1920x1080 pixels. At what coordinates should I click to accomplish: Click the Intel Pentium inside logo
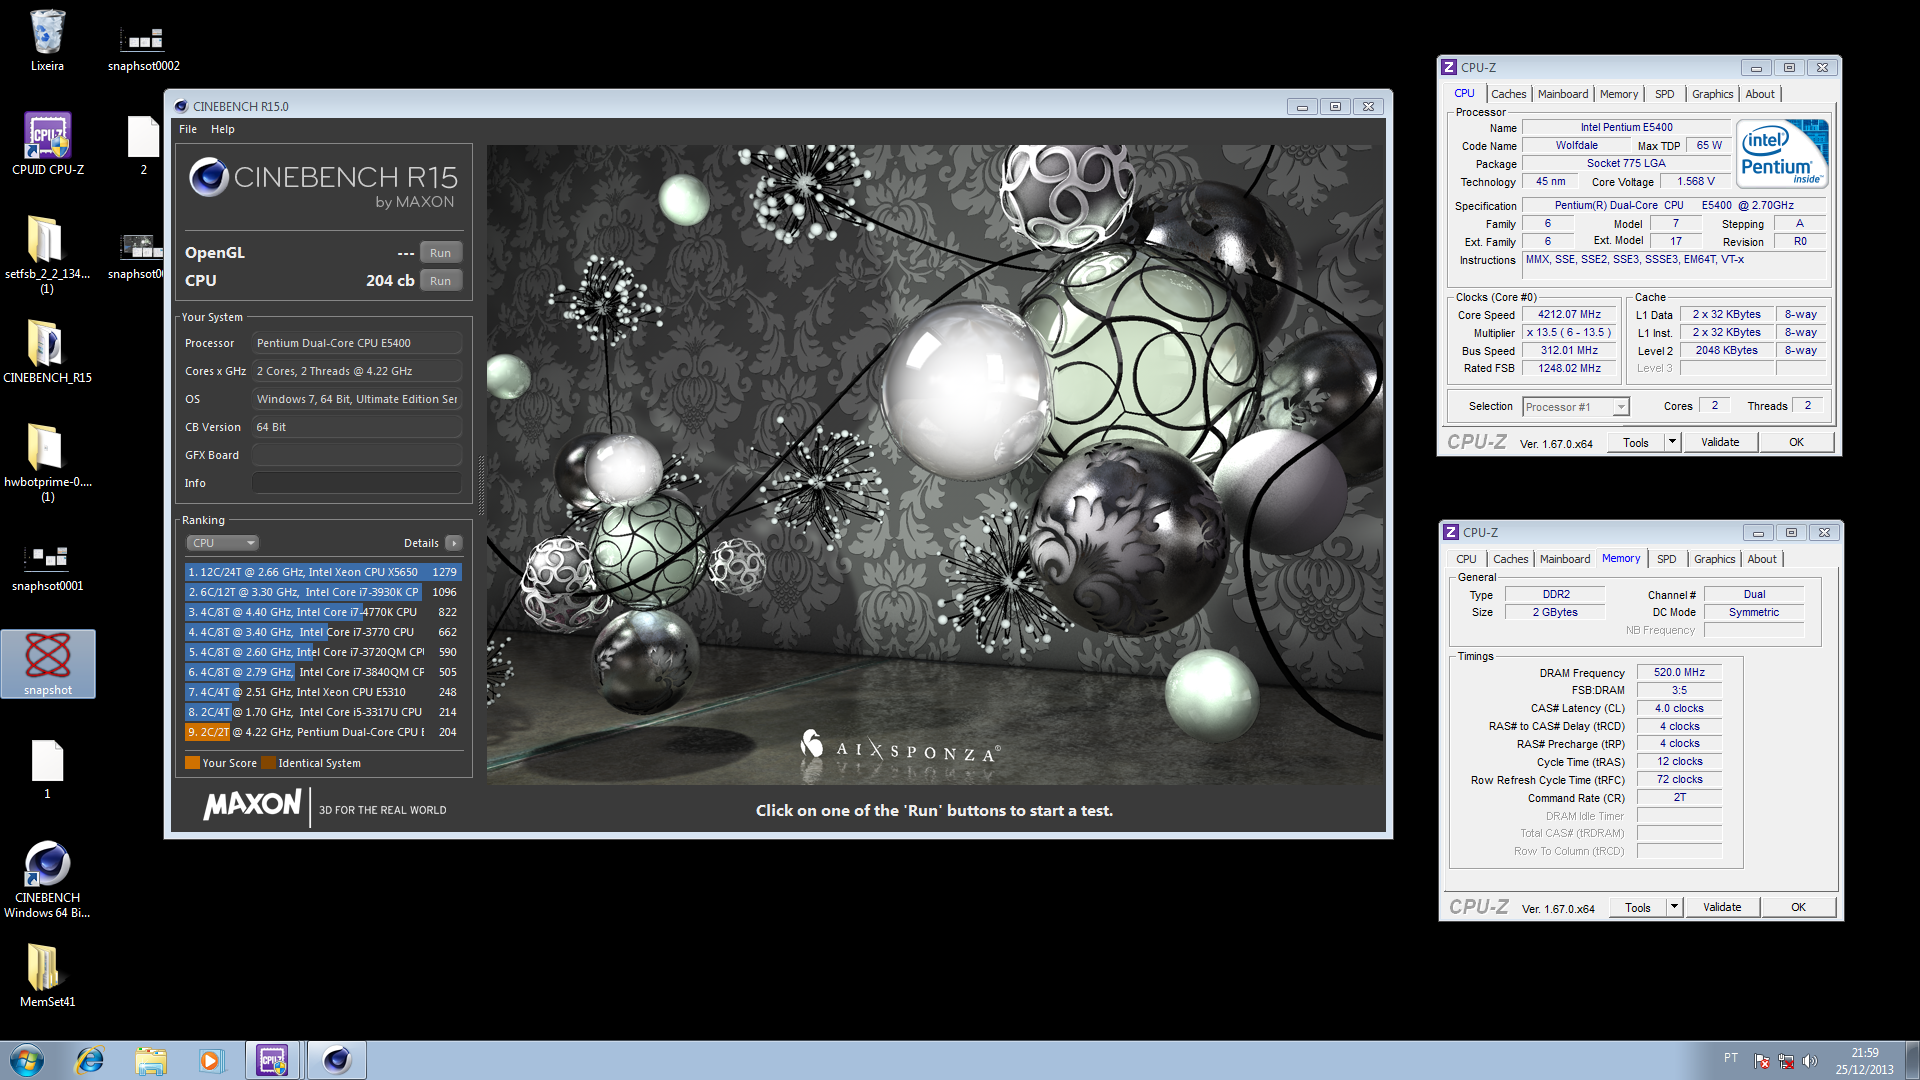coord(1783,153)
